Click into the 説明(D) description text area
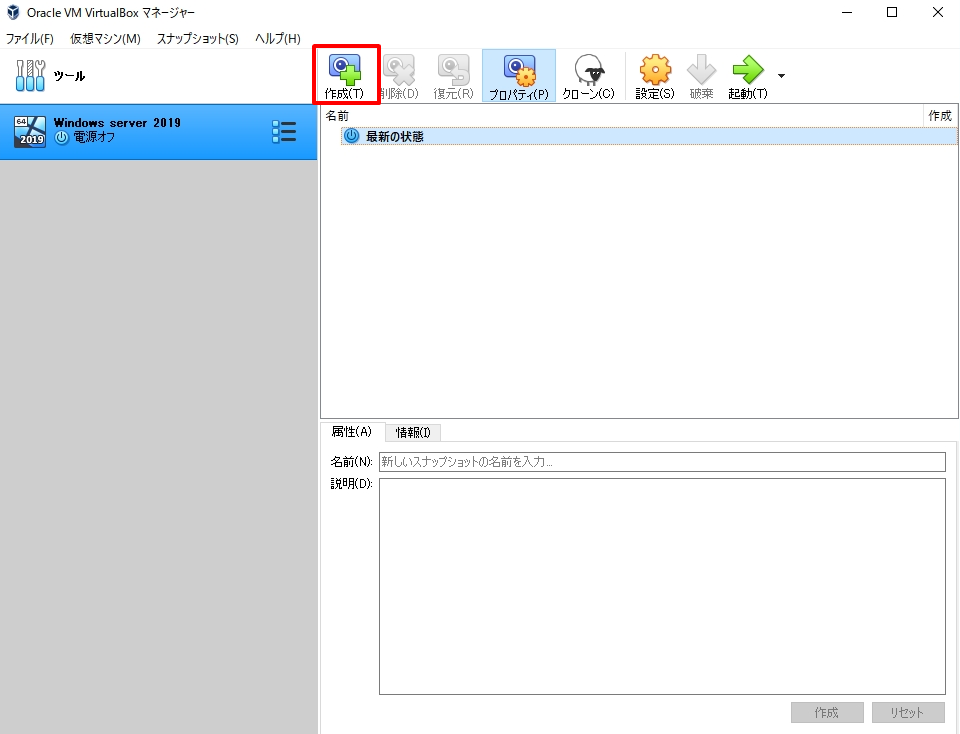The image size is (960, 734). coord(662,586)
